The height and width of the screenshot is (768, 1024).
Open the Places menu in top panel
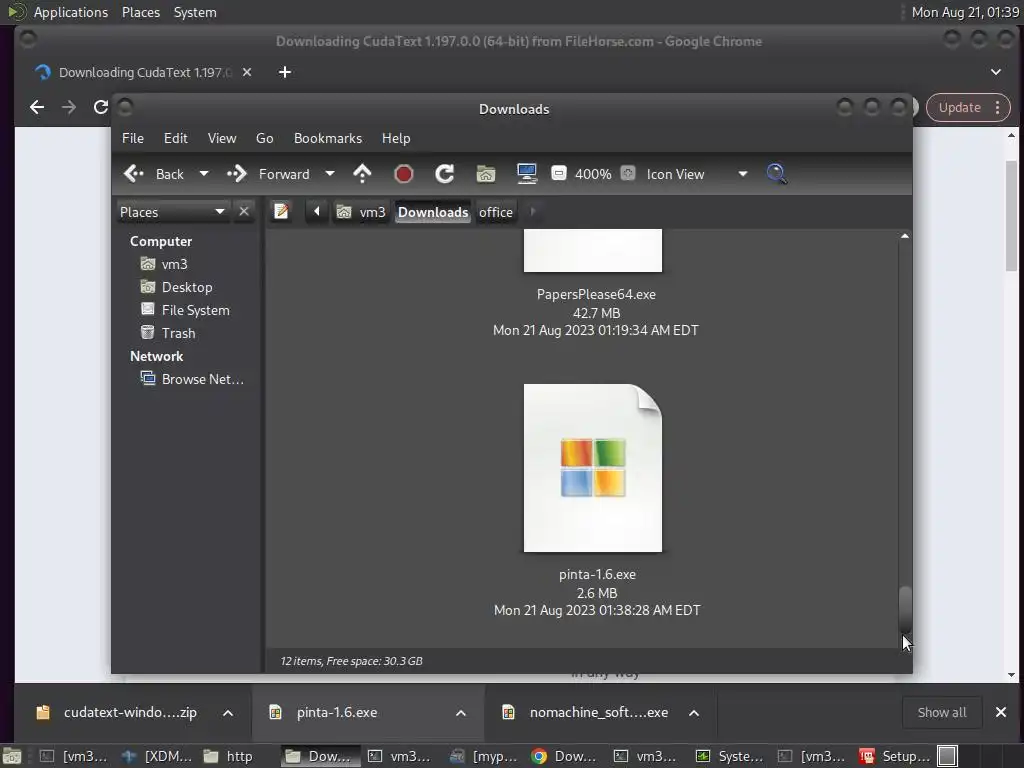[141, 12]
